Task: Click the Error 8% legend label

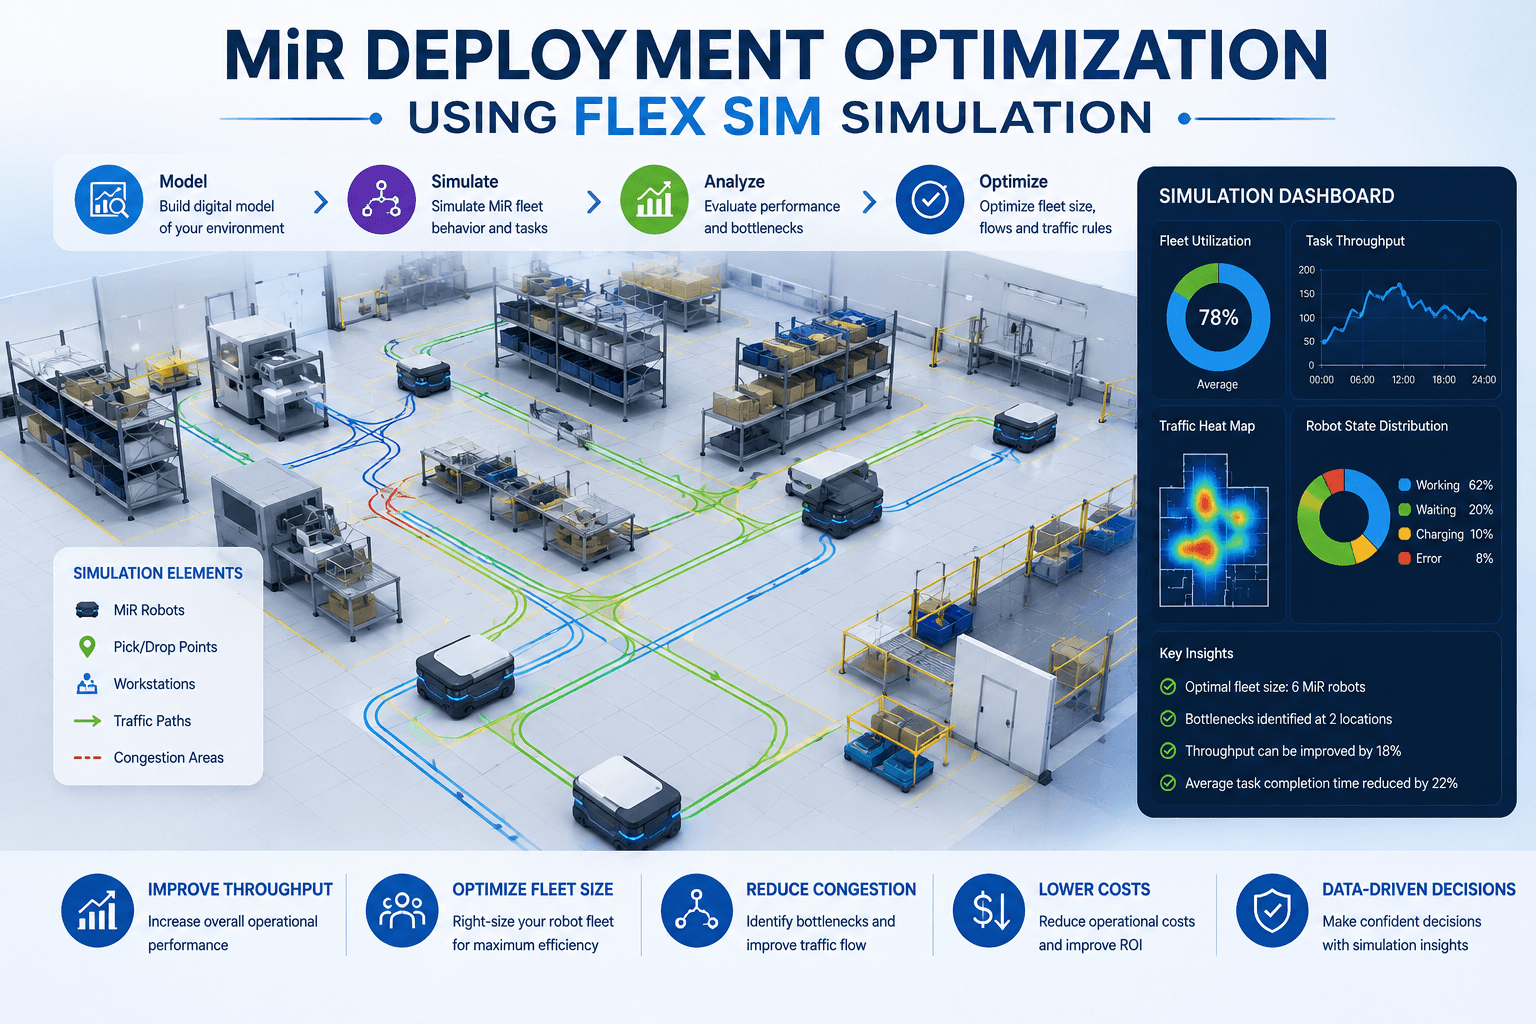Action: [1454, 558]
